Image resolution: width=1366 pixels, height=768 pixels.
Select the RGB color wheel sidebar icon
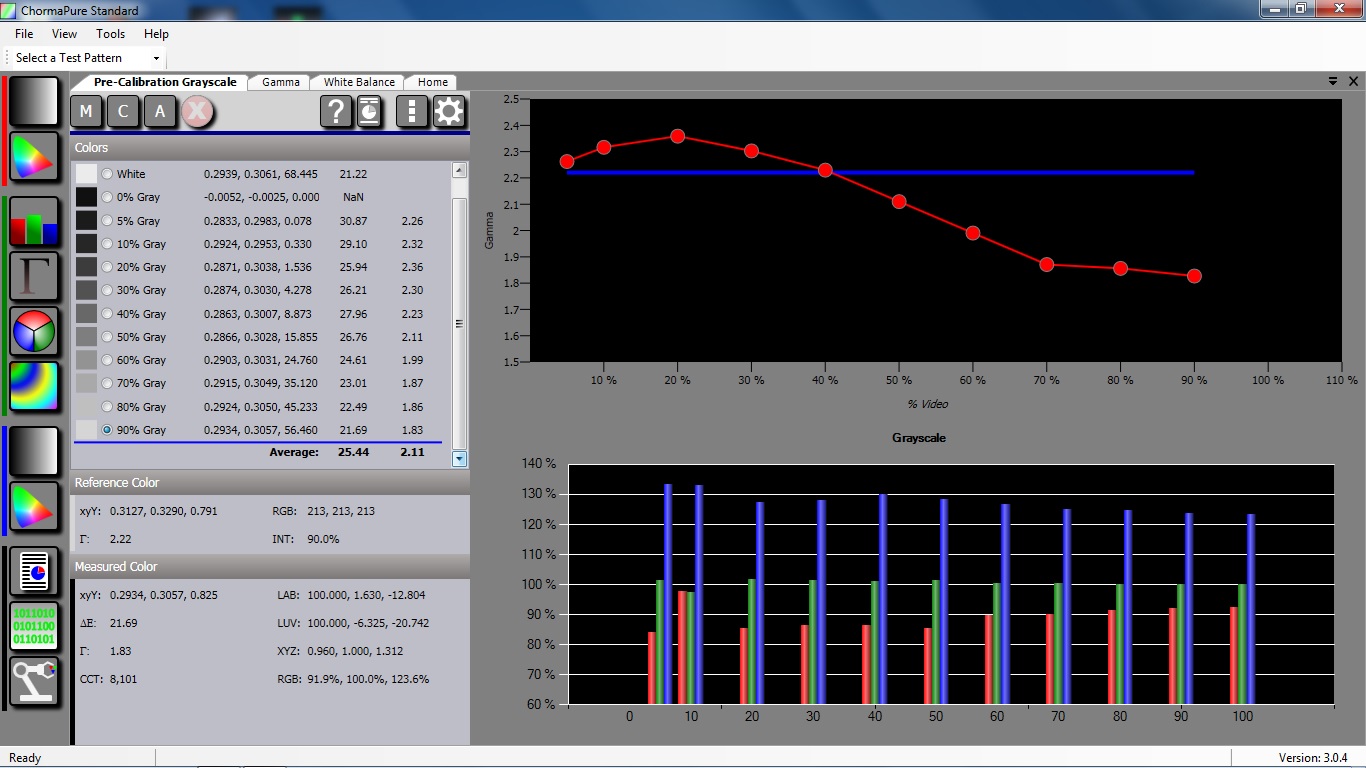point(34,332)
